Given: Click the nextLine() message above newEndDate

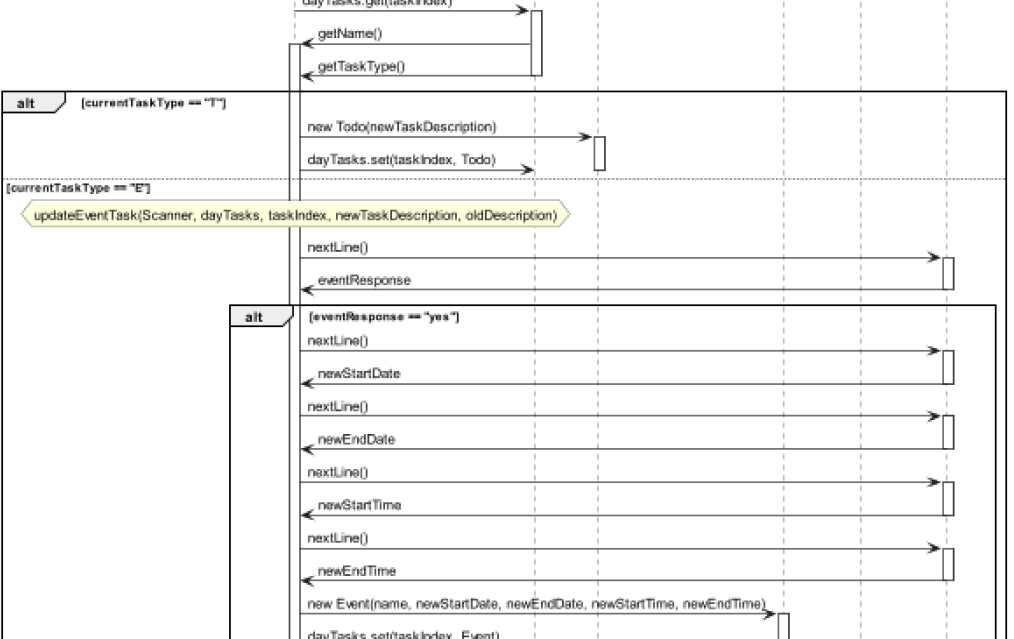Looking at the screenshot, I should point(338,407).
